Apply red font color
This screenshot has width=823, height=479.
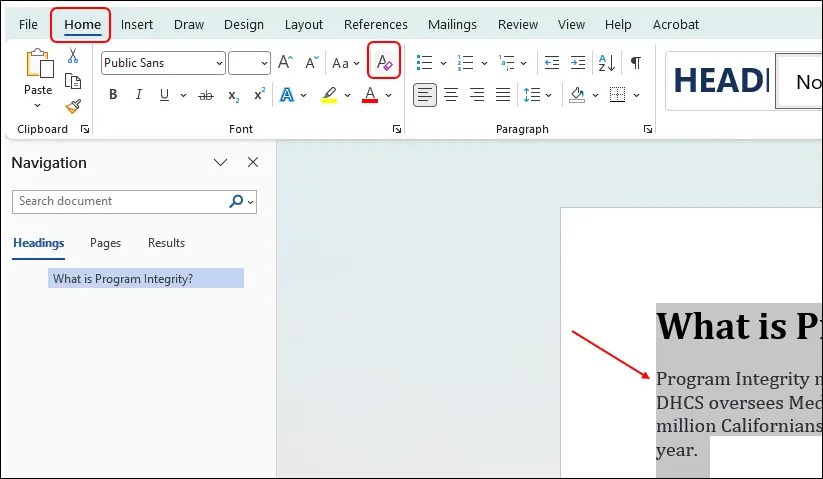point(370,95)
